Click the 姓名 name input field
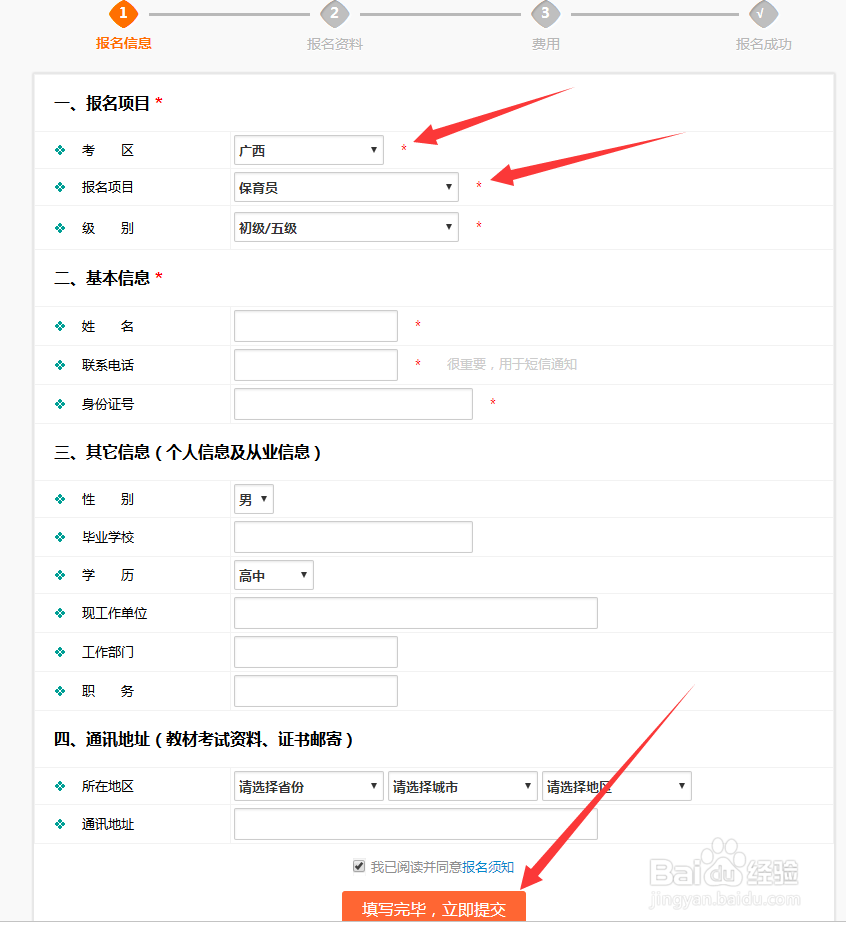The height and width of the screenshot is (928, 846). click(x=315, y=326)
